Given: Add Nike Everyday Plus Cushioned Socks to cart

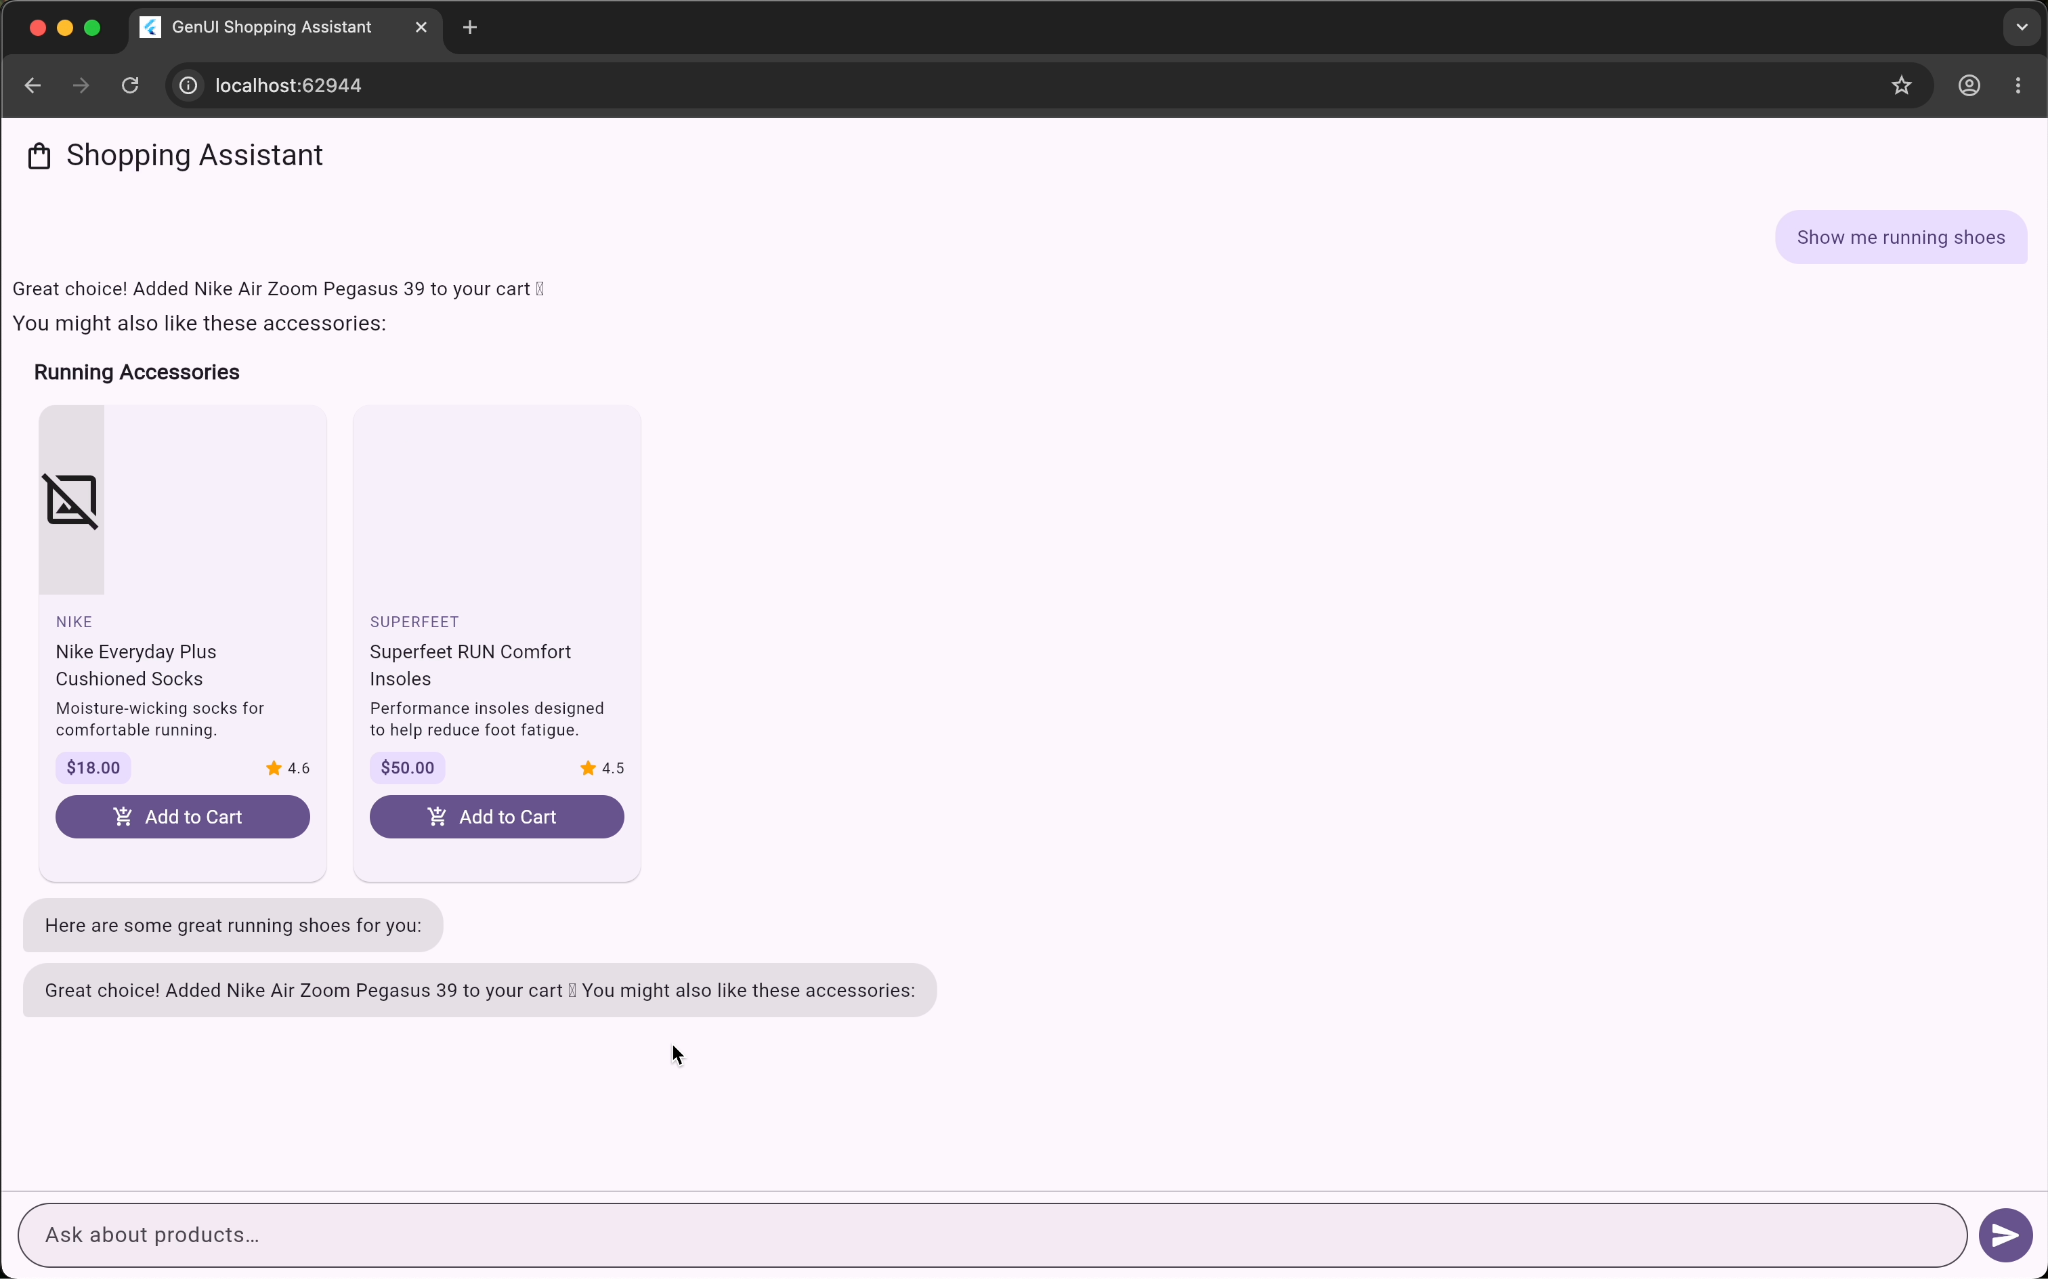Looking at the screenshot, I should coord(182,817).
